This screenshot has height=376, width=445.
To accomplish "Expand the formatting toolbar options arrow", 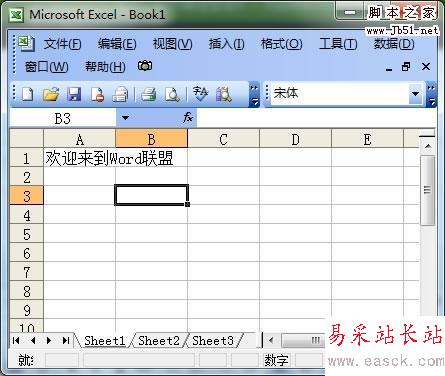I will pos(431,95).
